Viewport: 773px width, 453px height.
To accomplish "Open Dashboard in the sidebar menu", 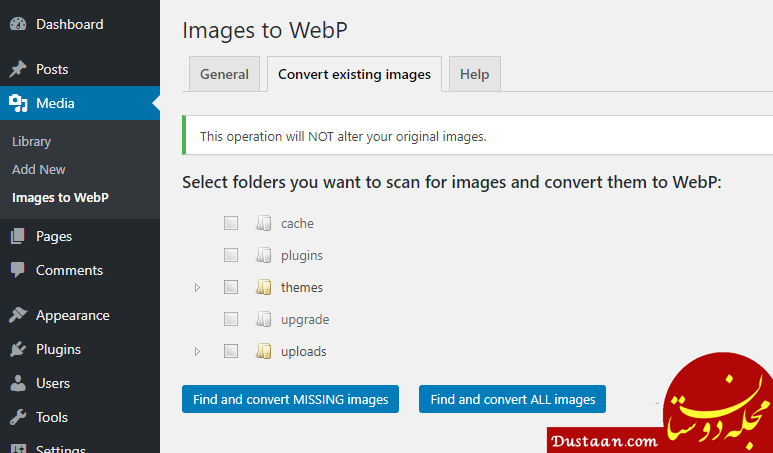I will pos(80,24).
